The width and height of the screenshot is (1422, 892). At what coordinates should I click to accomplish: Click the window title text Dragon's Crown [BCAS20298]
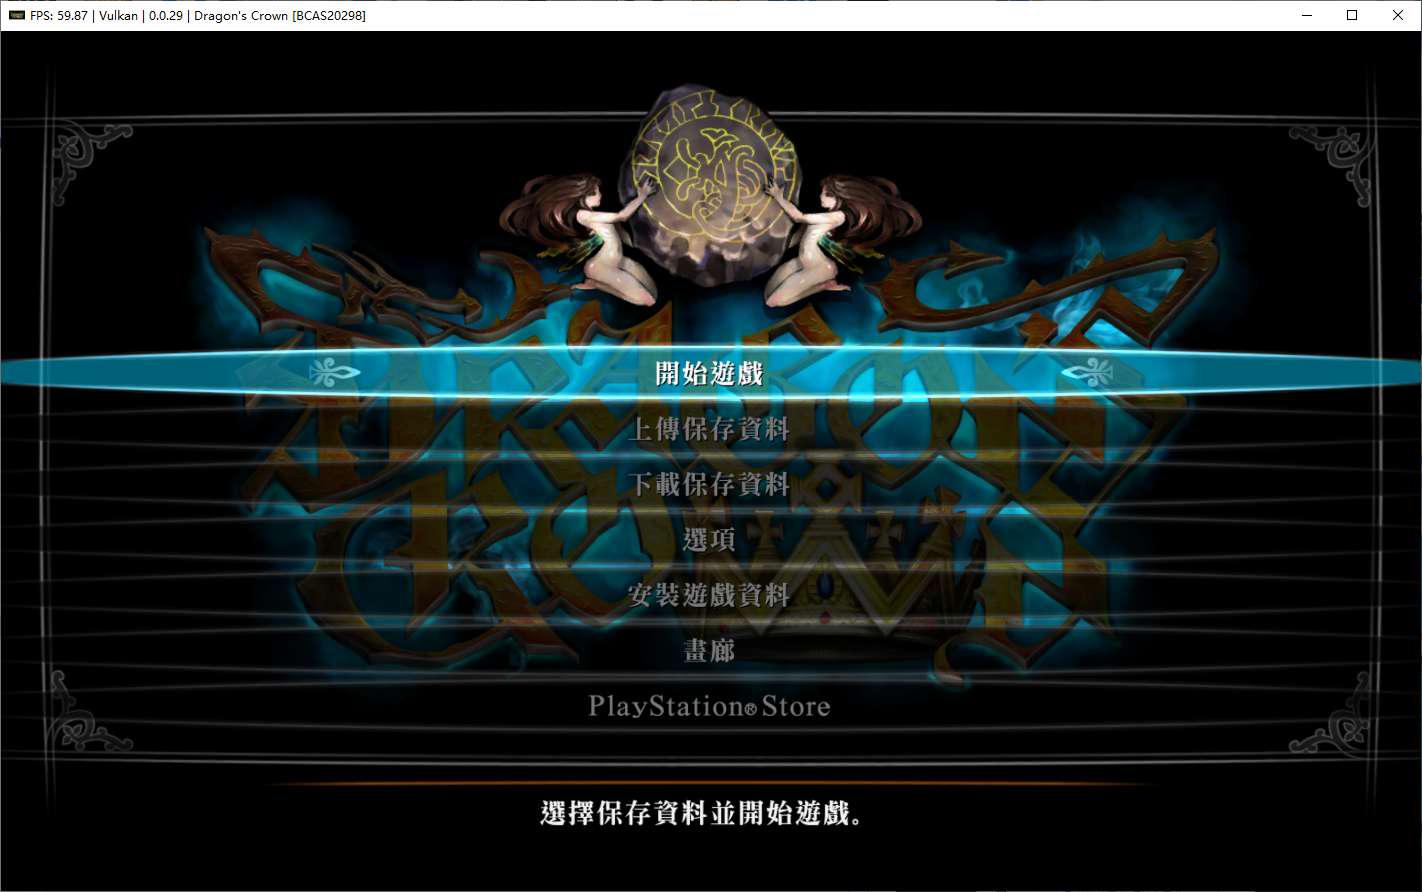click(x=280, y=16)
